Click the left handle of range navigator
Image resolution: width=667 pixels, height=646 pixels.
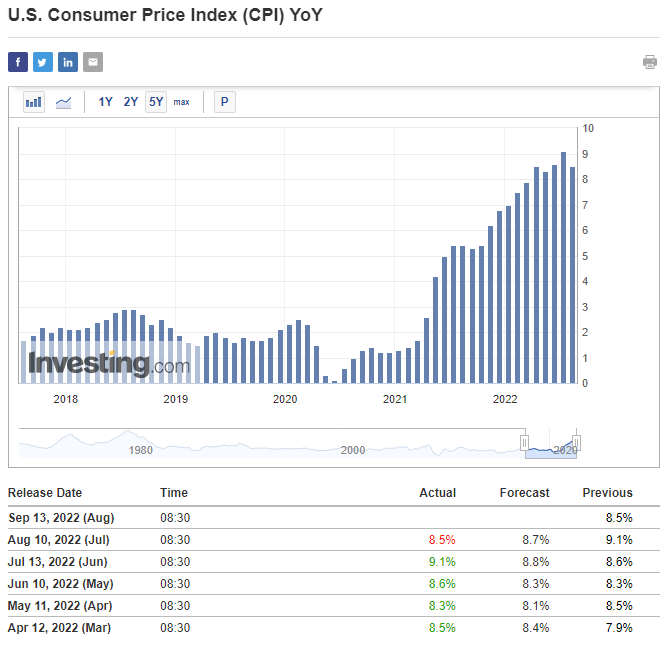524,443
